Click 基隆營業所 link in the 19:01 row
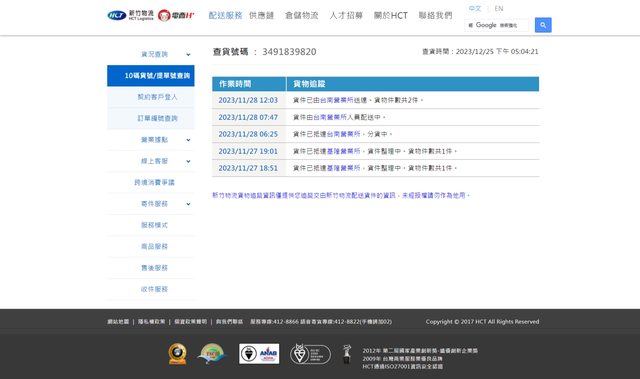640x379 pixels. [343, 151]
